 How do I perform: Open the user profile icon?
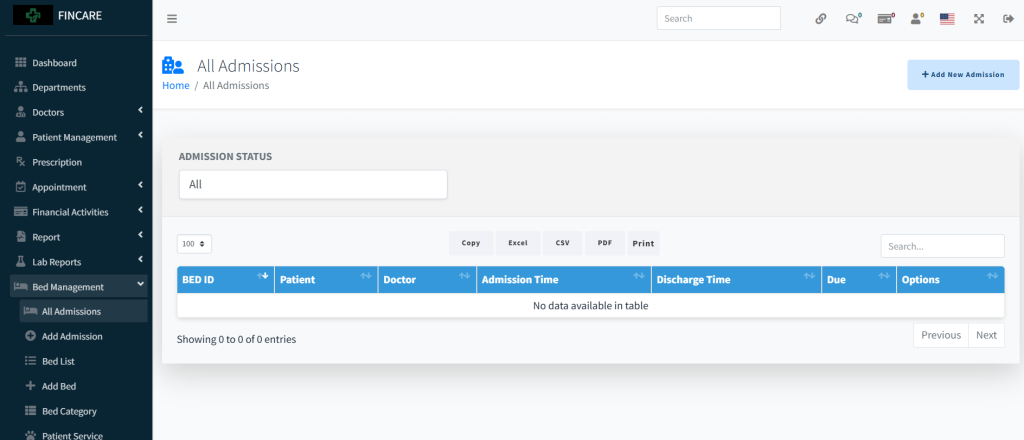(x=915, y=19)
